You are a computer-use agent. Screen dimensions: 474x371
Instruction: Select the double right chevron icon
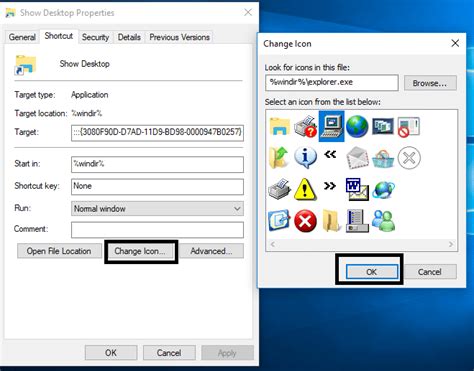pos(330,186)
